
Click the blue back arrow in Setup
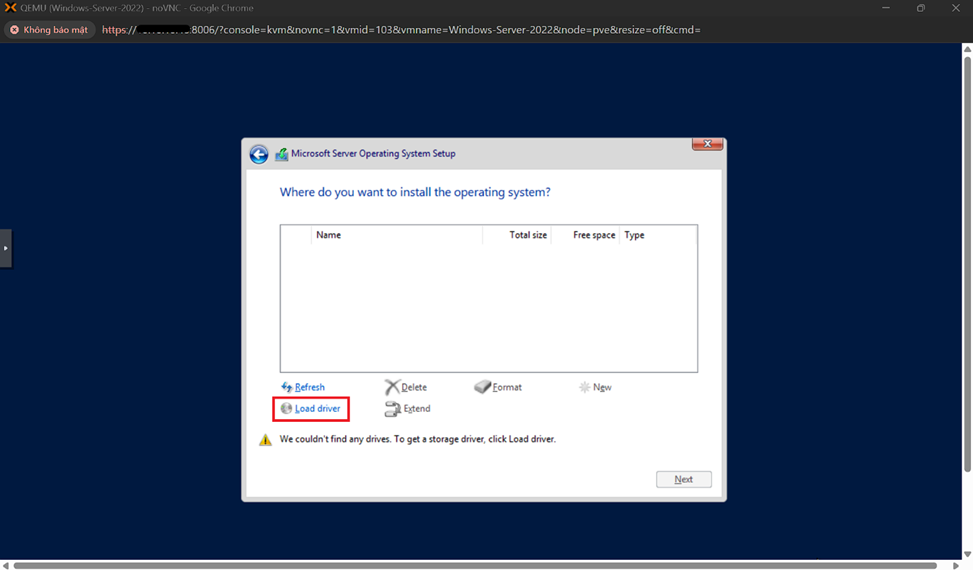coord(259,154)
